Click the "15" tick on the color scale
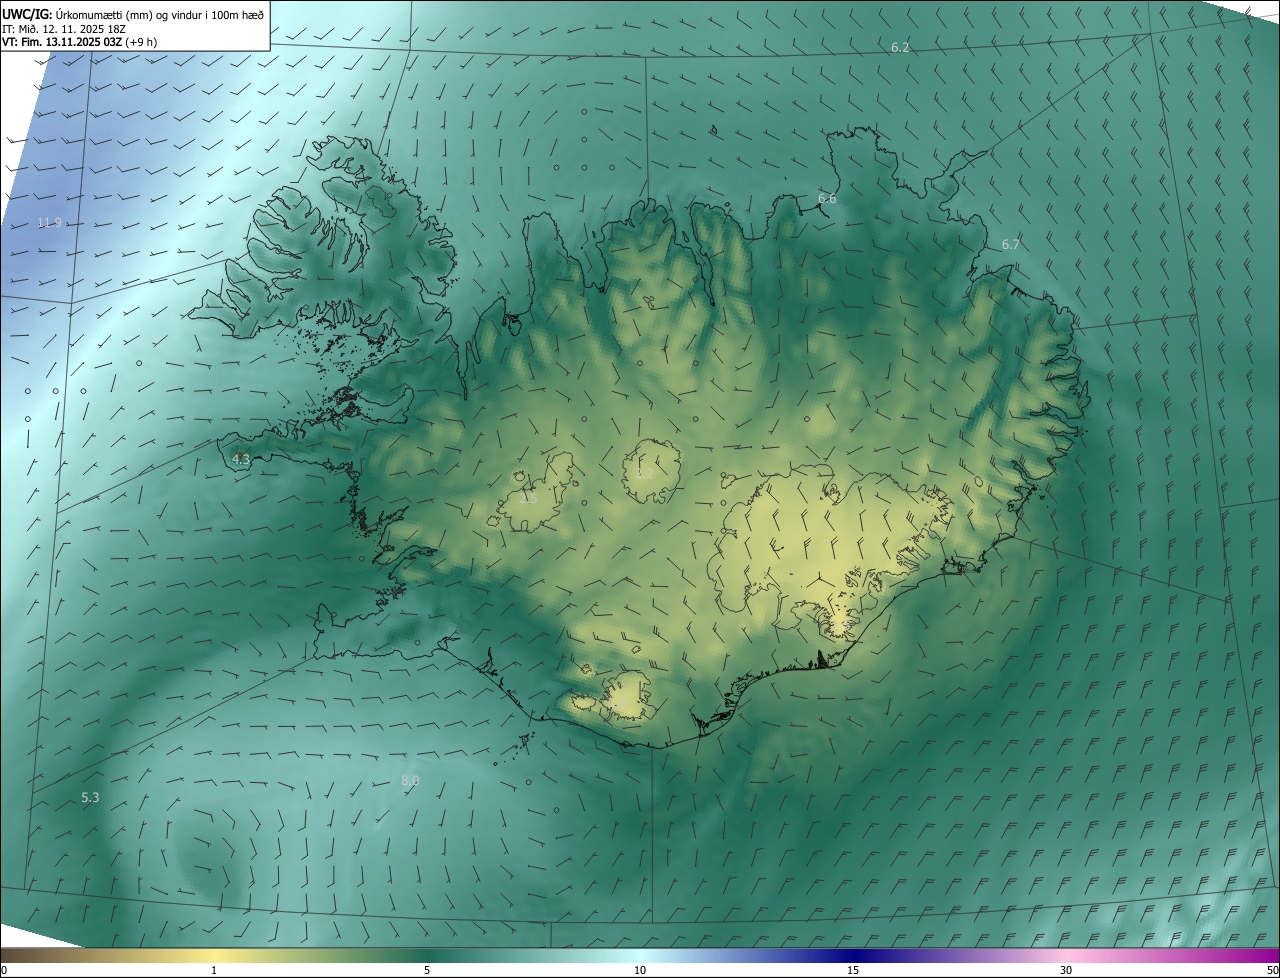Viewport: 1280px width, 978px height. 853,970
